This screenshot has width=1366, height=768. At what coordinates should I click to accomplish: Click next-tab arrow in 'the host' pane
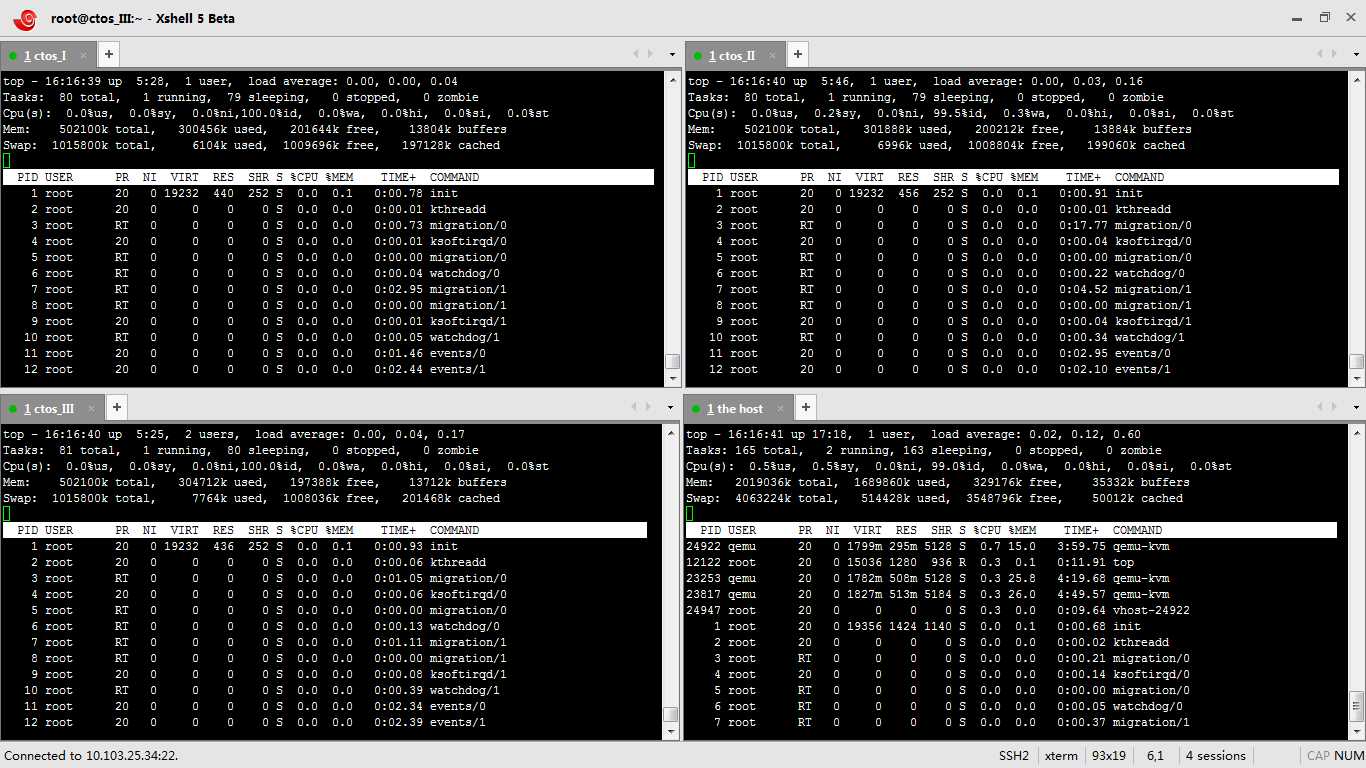point(1336,407)
